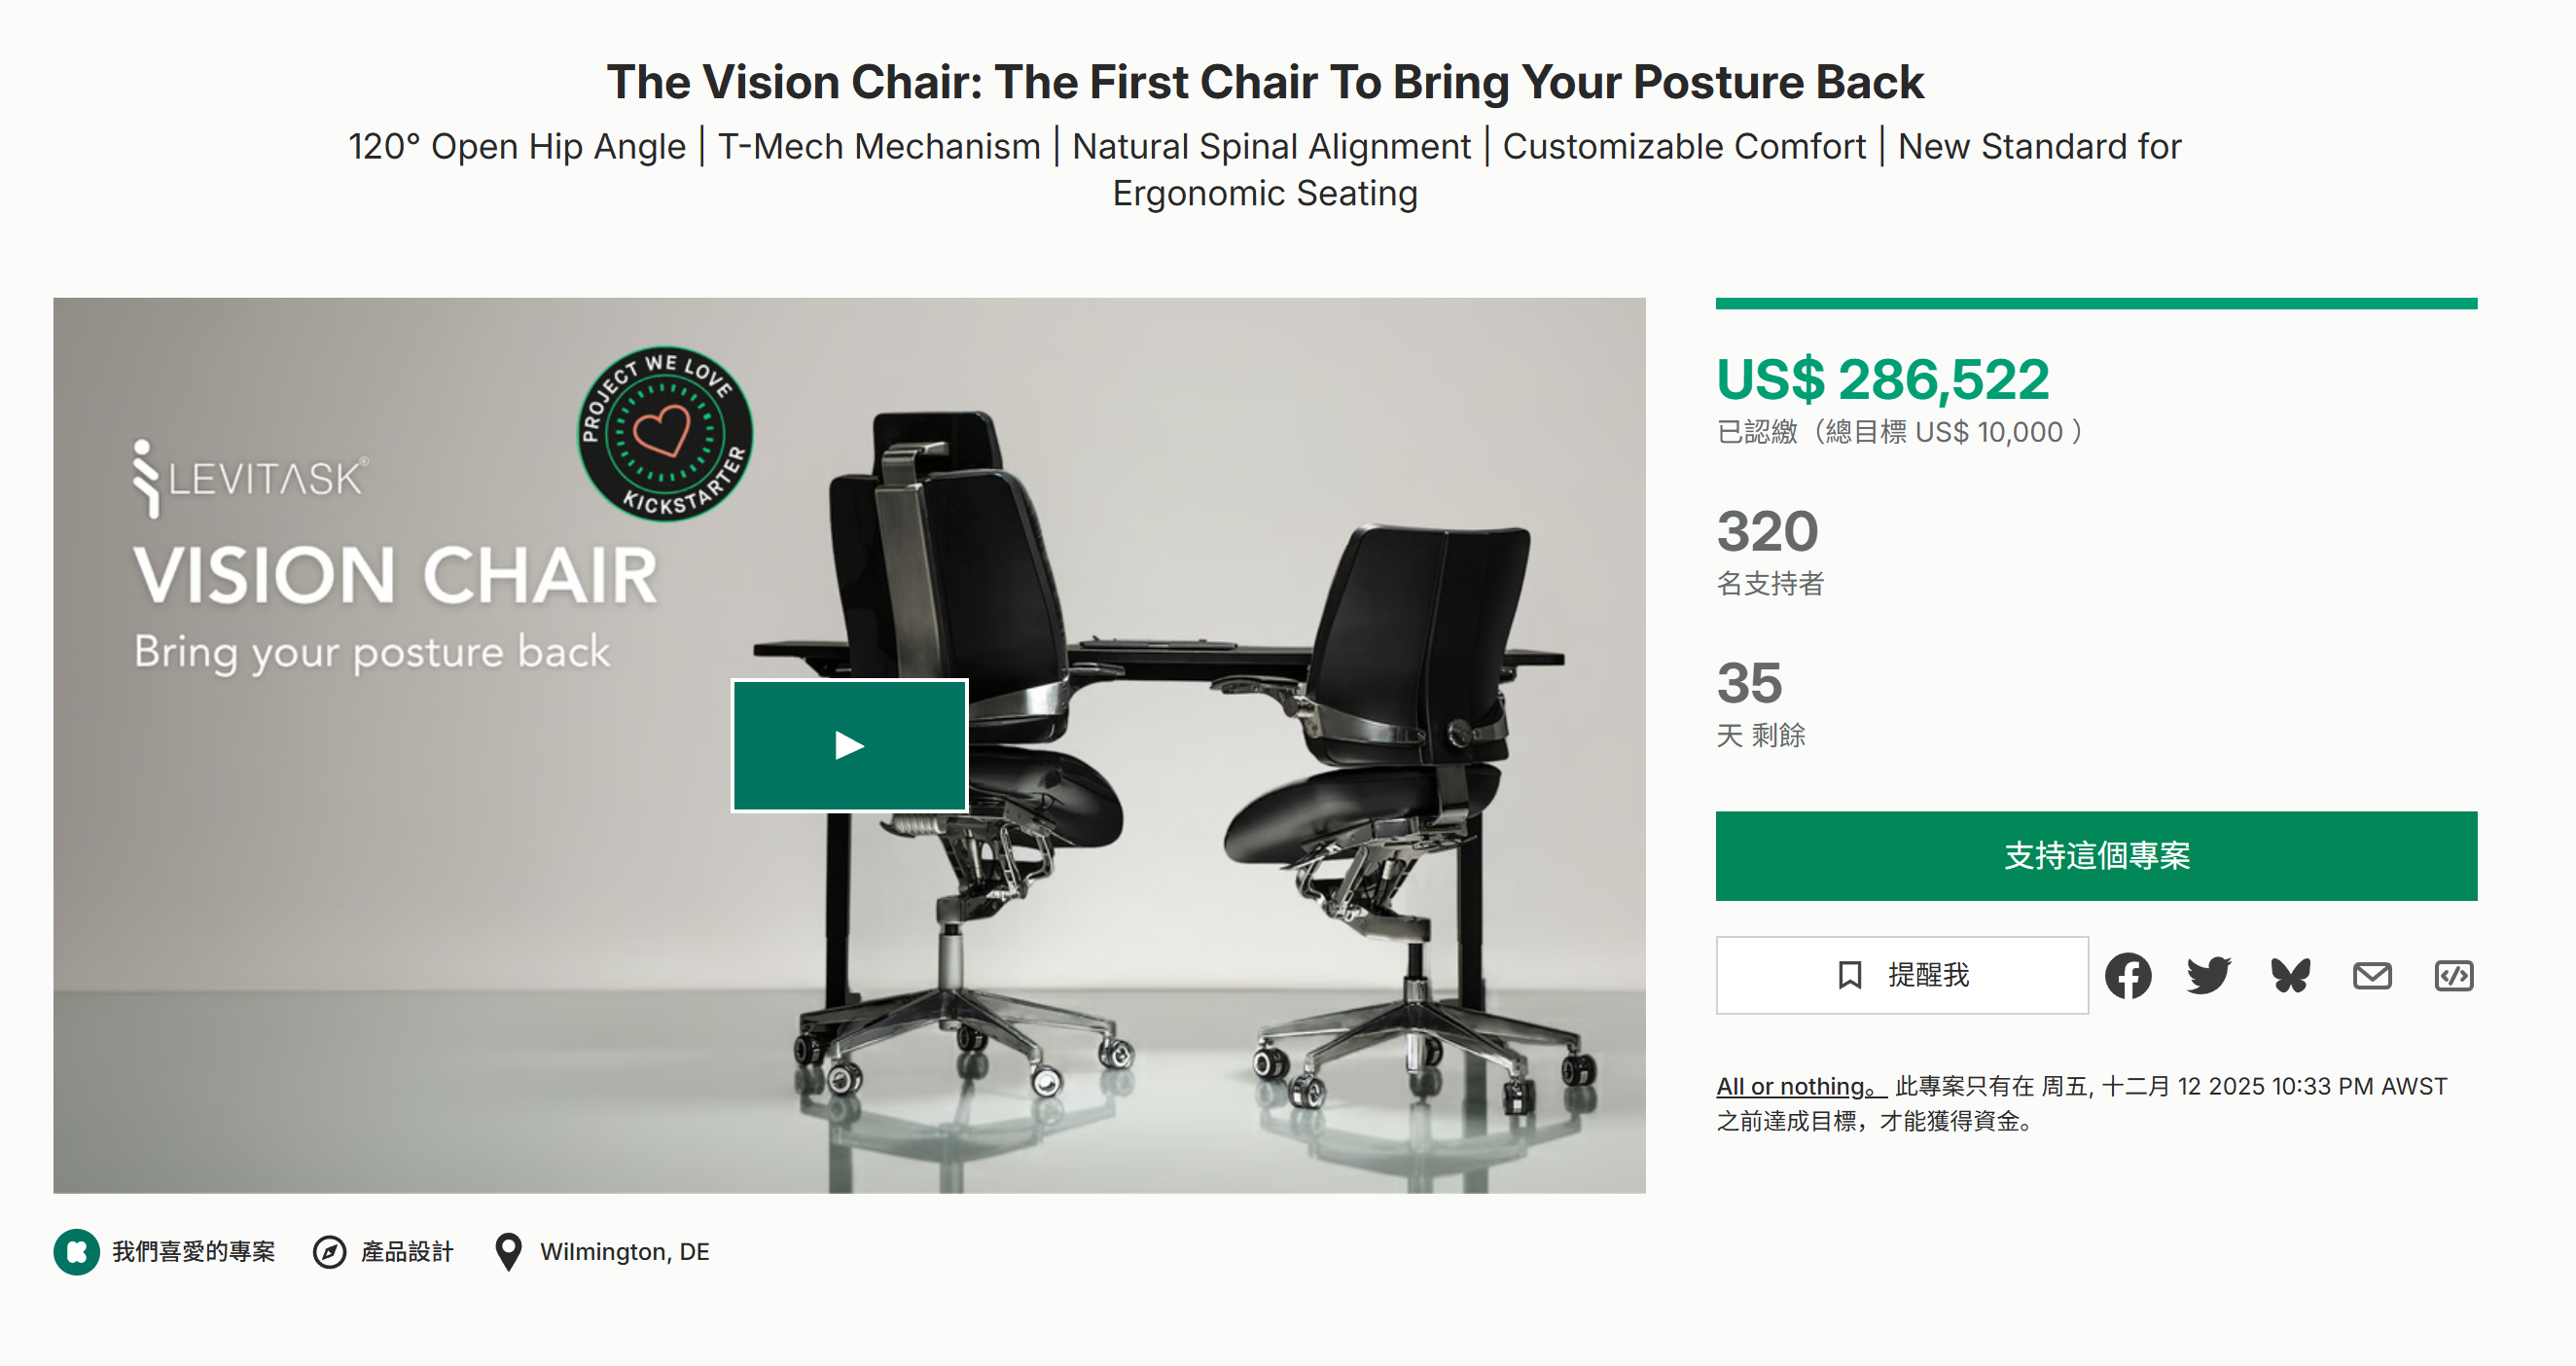Share the project on Bluesky
This screenshot has height=1366, width=2576.
tap(2290, 975)
